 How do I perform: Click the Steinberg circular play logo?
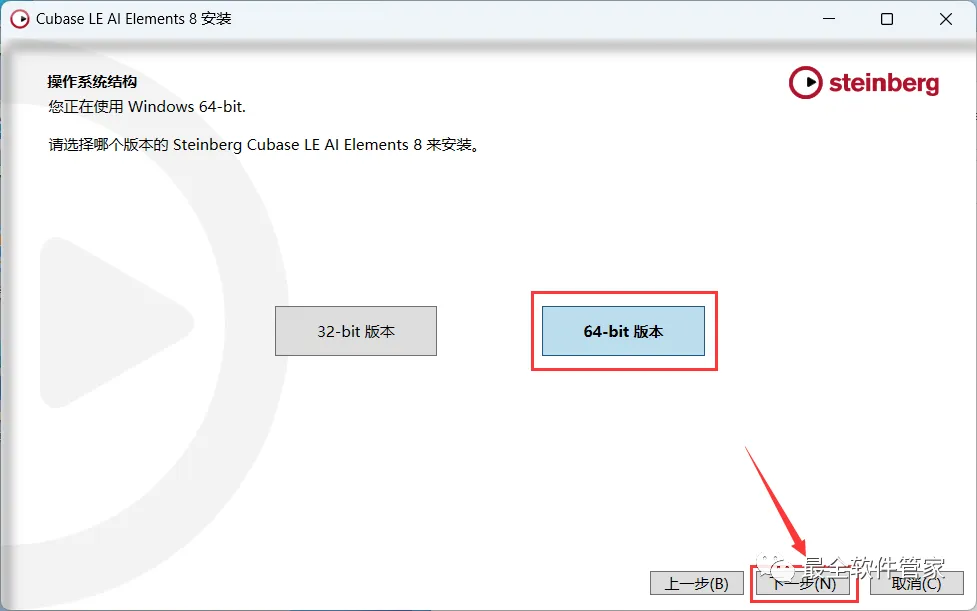pyautogui.click(x=806, y=82)
